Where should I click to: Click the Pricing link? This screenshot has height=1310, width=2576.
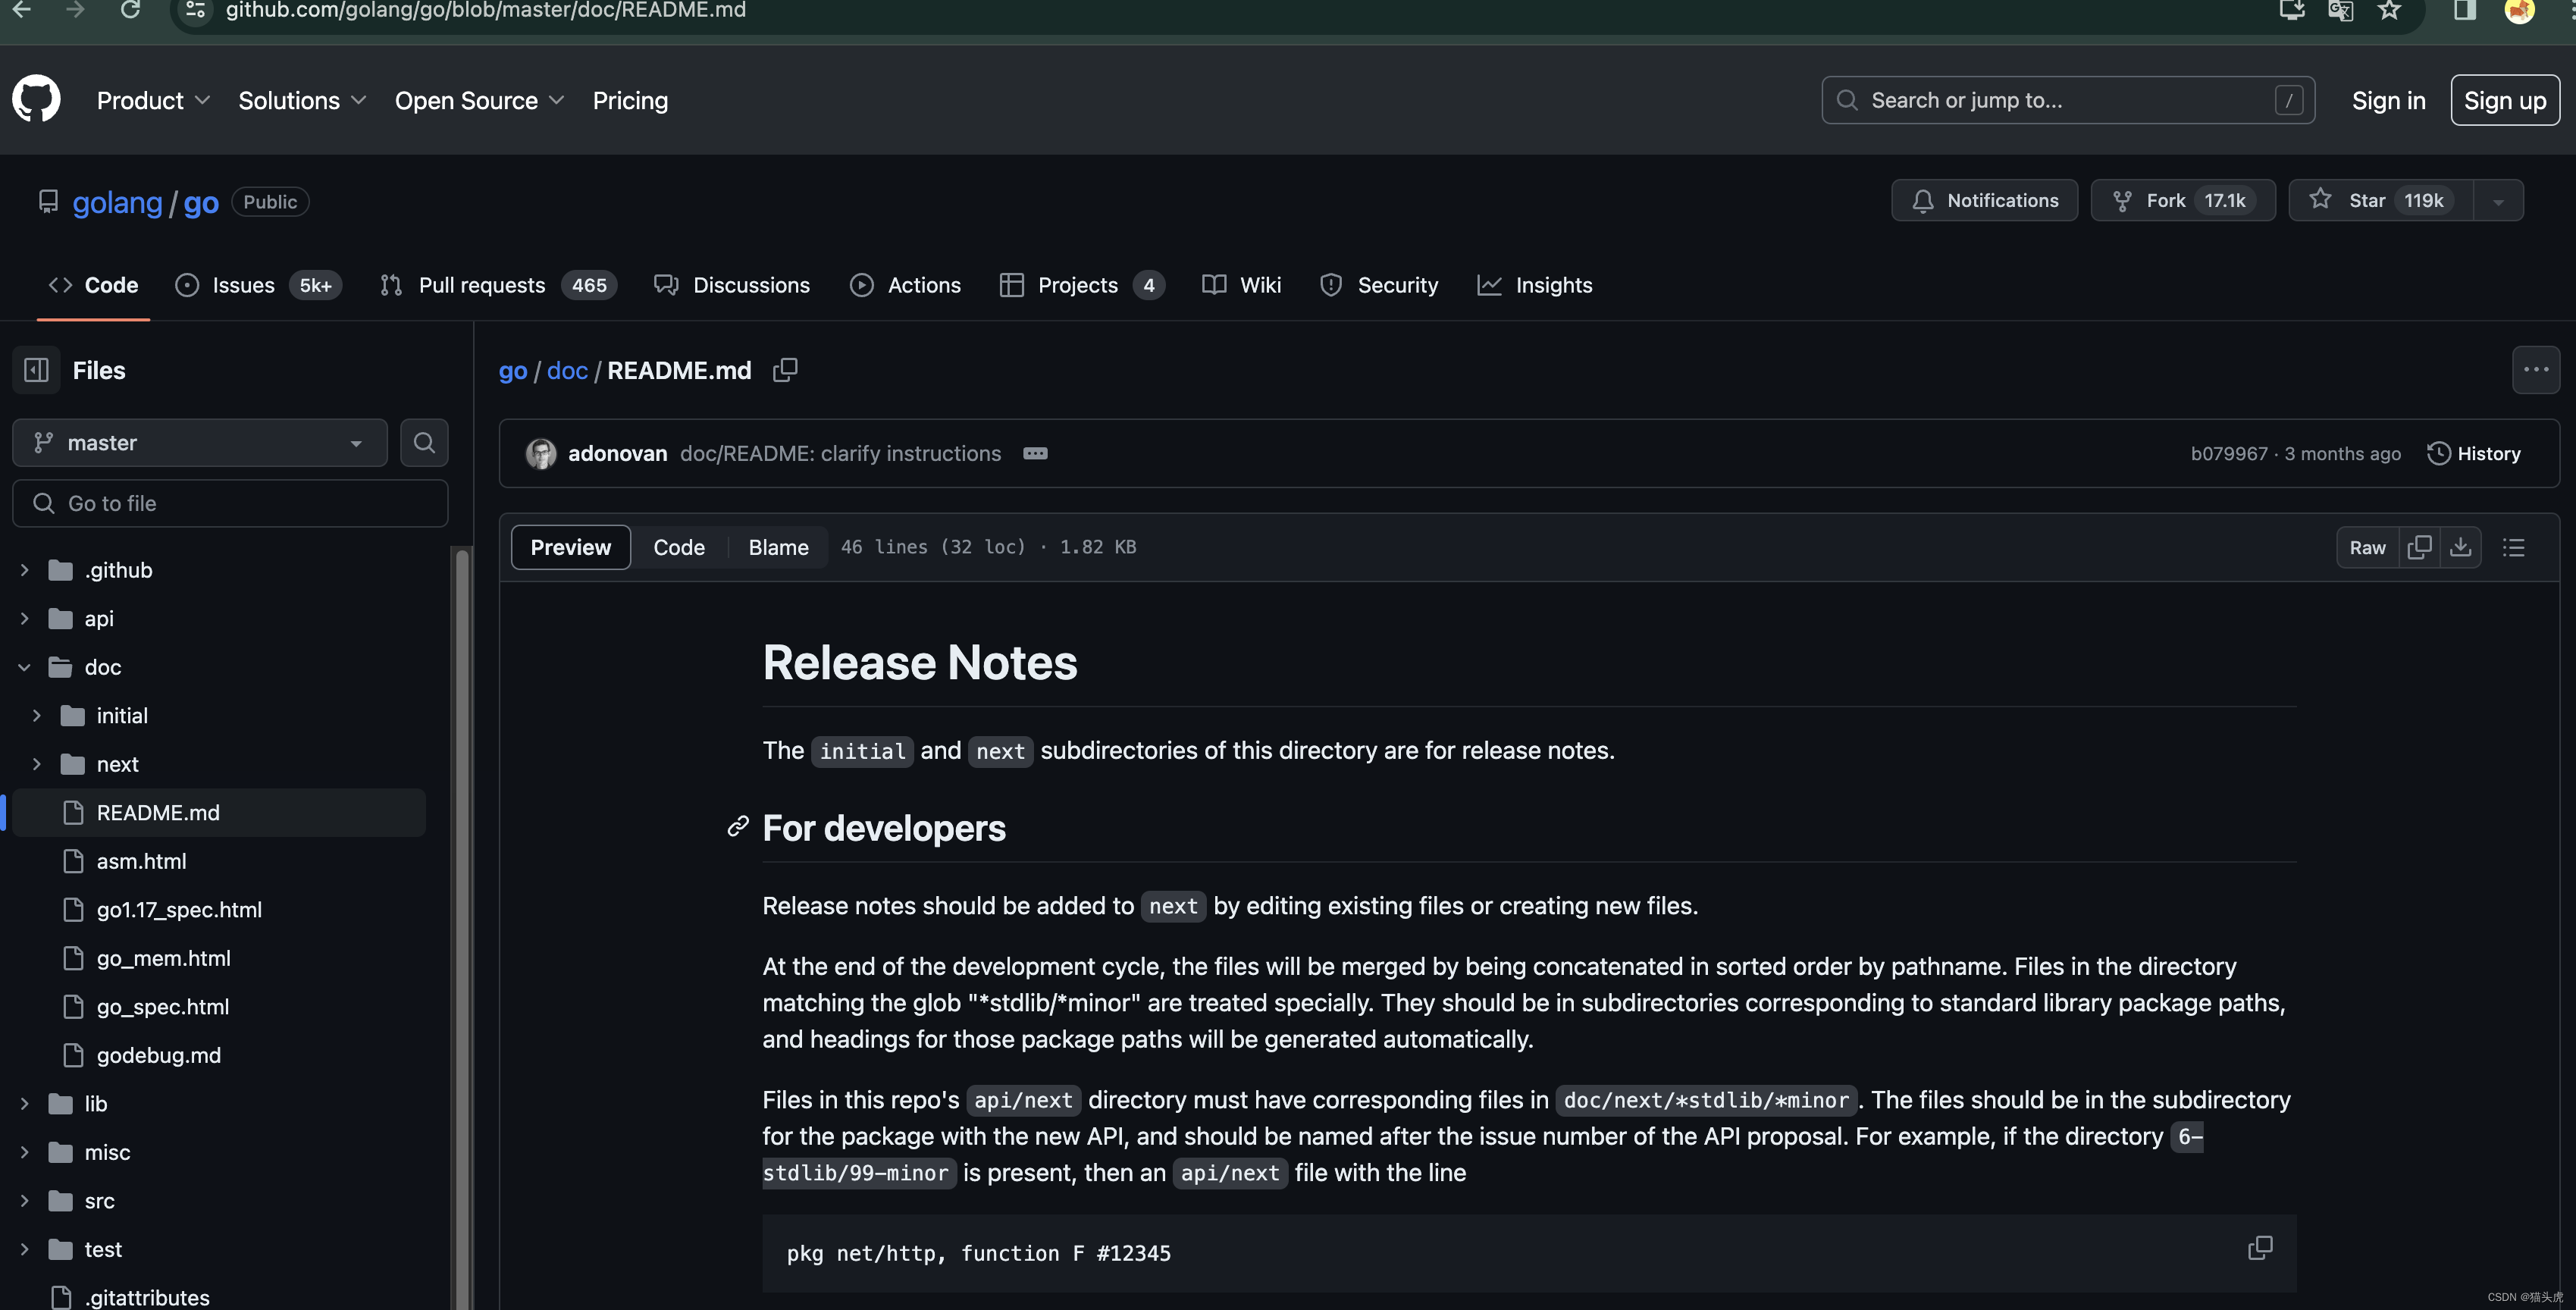(x=630, y=100)
